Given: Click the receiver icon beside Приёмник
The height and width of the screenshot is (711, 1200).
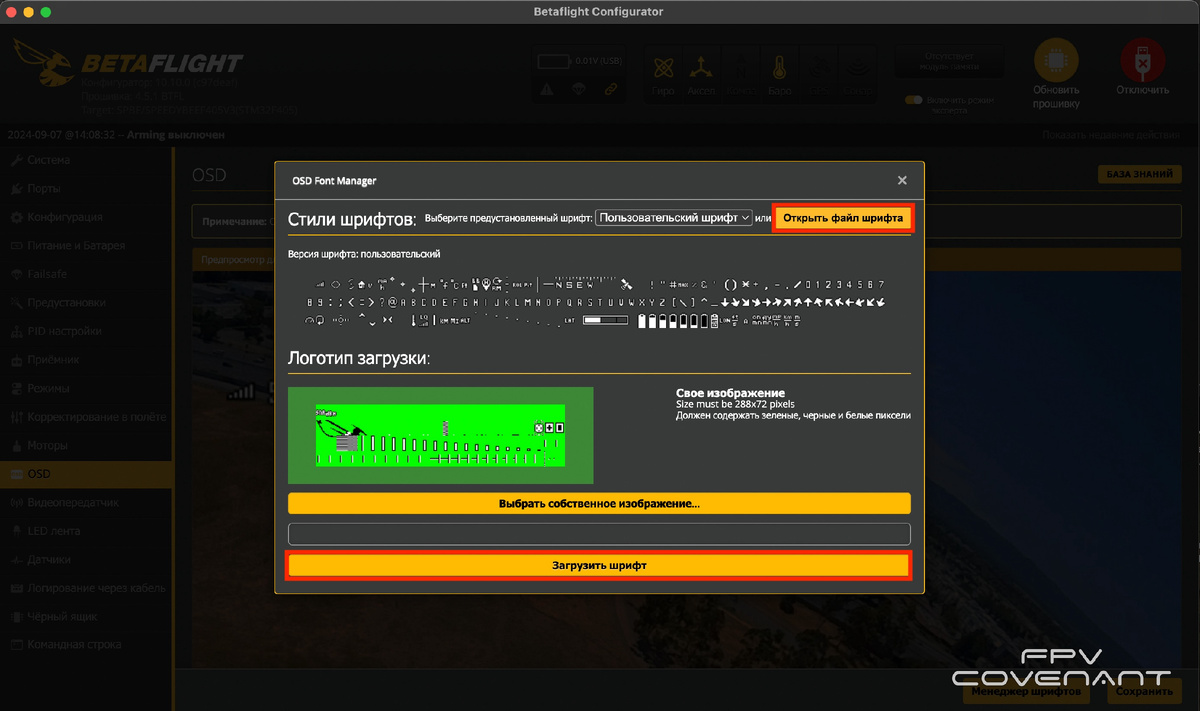Looking at the screenshot, I should (x=16, y=359).
